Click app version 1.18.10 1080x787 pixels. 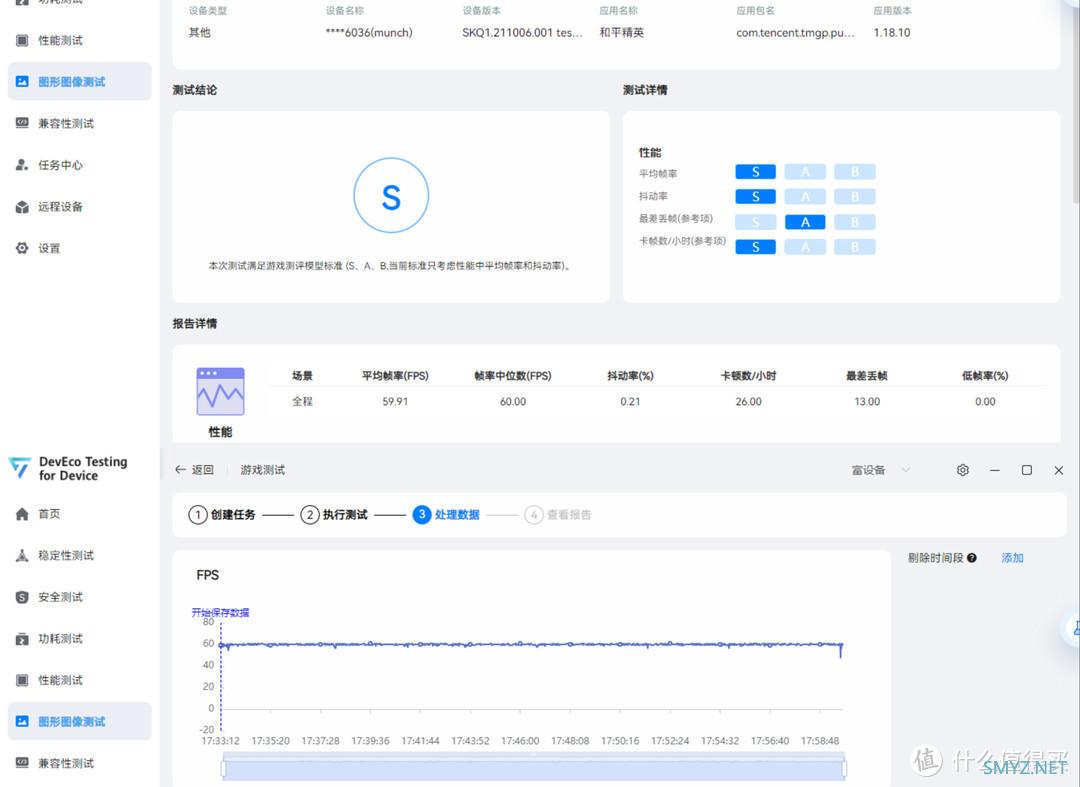892,32
